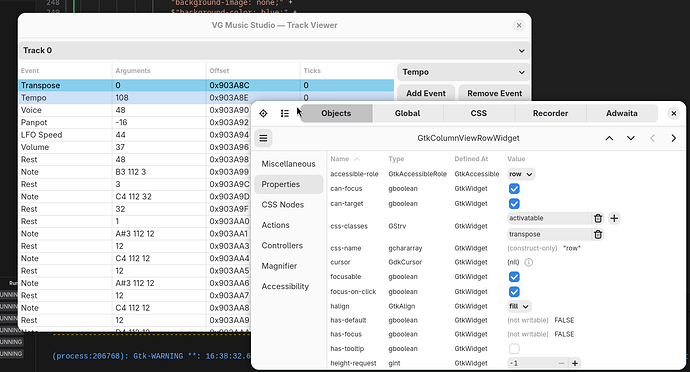Screen dimensions: 690x372
Task: Toggle the focusable checkbox
Action: coord(514,277)
